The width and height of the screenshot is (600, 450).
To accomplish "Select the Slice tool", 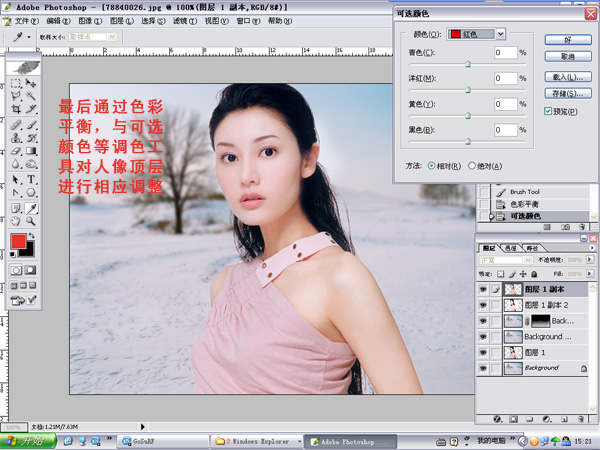I will click(x=31, y=109).
